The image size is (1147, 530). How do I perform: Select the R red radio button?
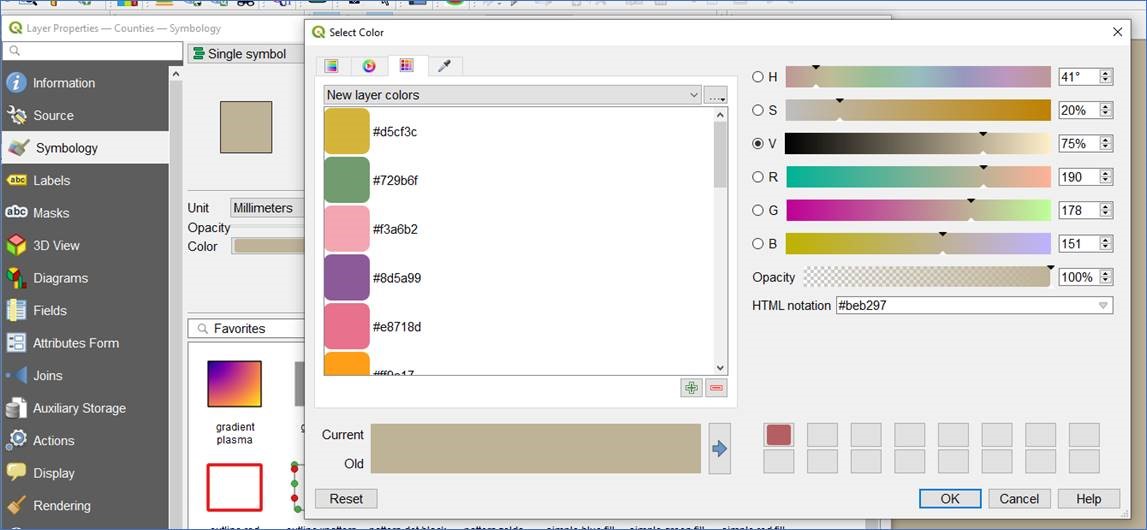click(x=758, y=177)
